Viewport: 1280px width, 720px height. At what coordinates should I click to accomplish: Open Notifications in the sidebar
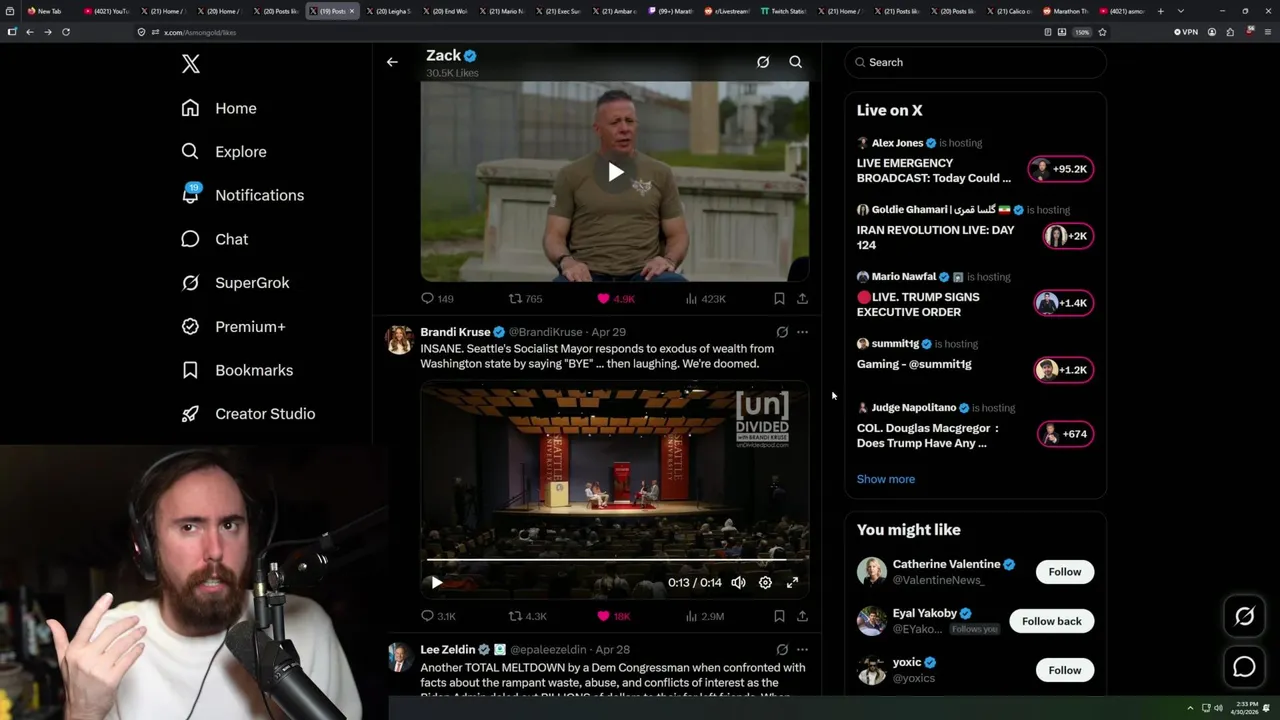pyautogui.click(x=242, y=195)
